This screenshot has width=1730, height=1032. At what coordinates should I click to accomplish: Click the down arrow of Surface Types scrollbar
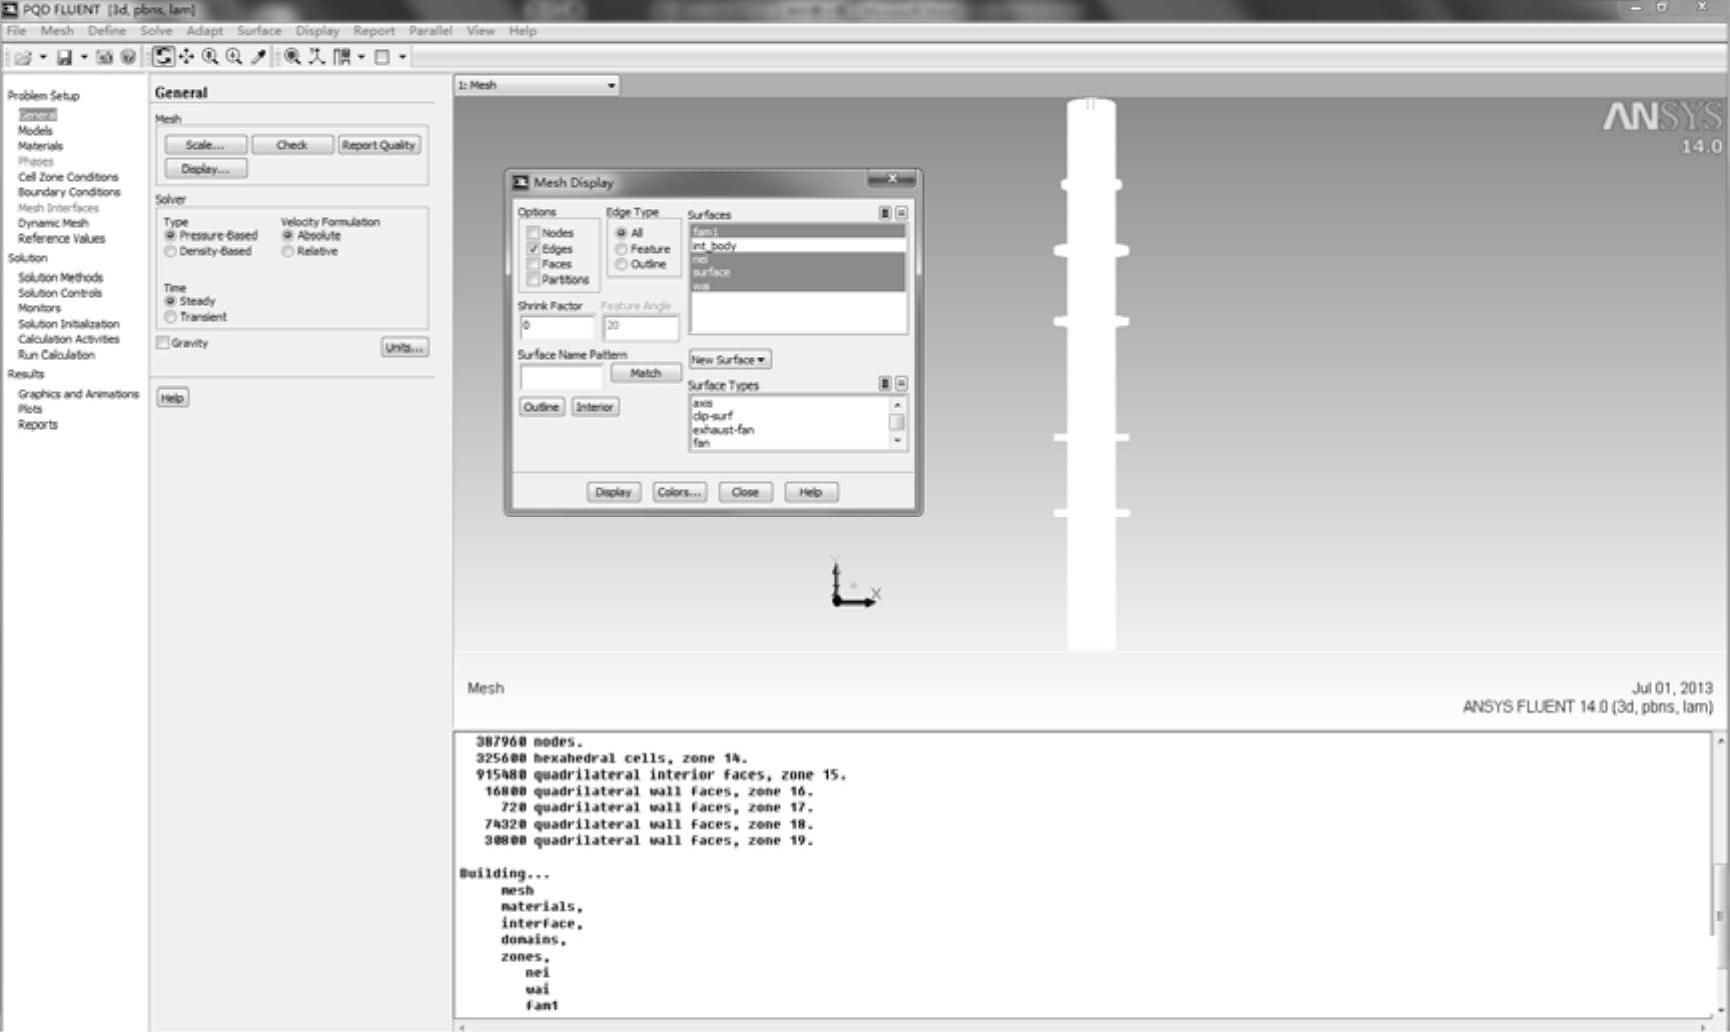(x=896, y=441)
